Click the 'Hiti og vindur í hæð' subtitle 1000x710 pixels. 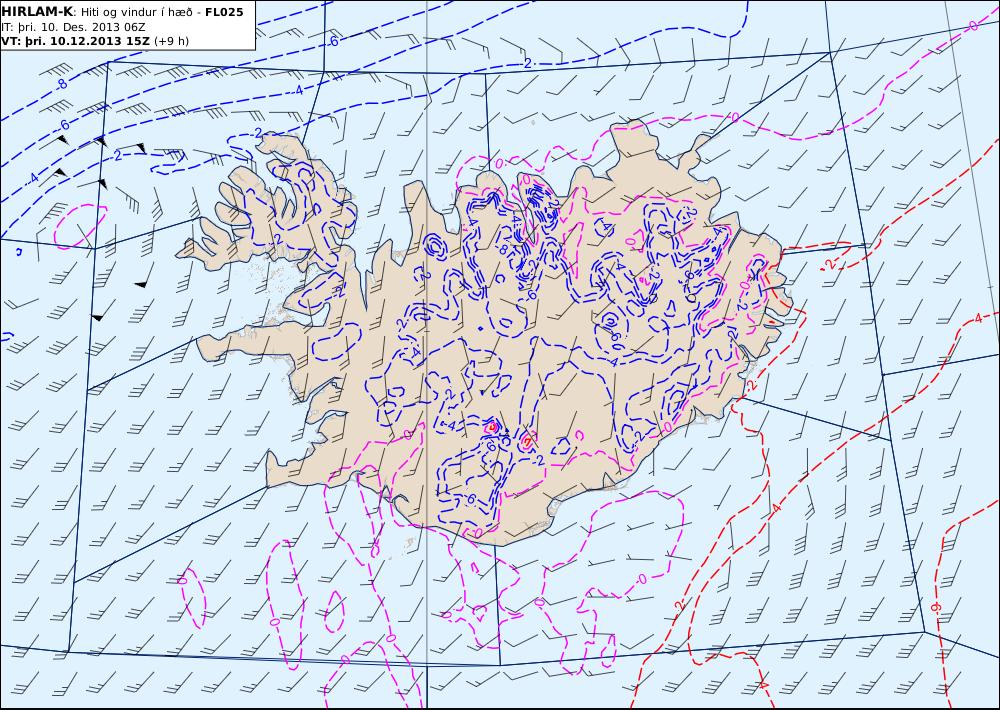click(x=136, y=12)
